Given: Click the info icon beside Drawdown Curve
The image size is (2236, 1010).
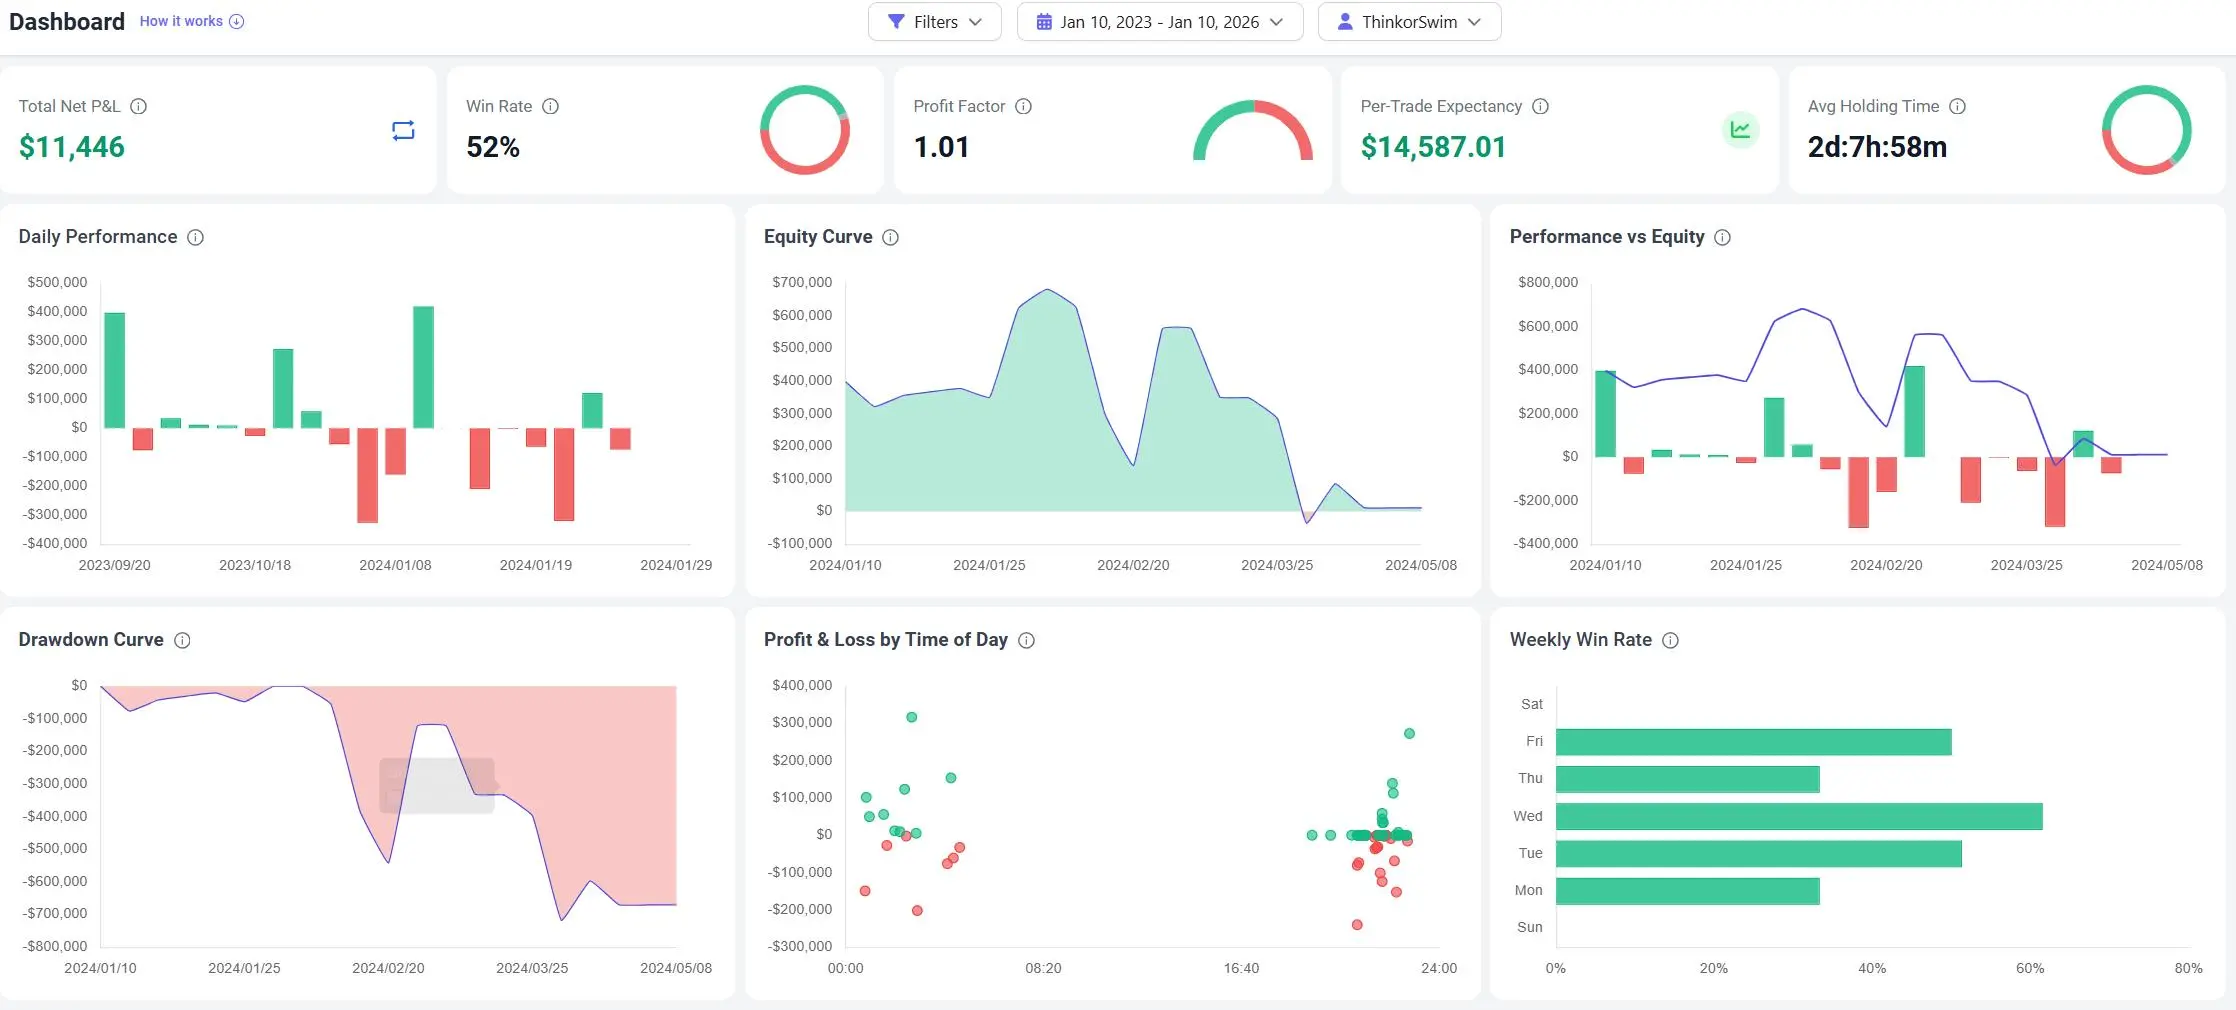Looking at the screenshot, I should click(182, 640).
